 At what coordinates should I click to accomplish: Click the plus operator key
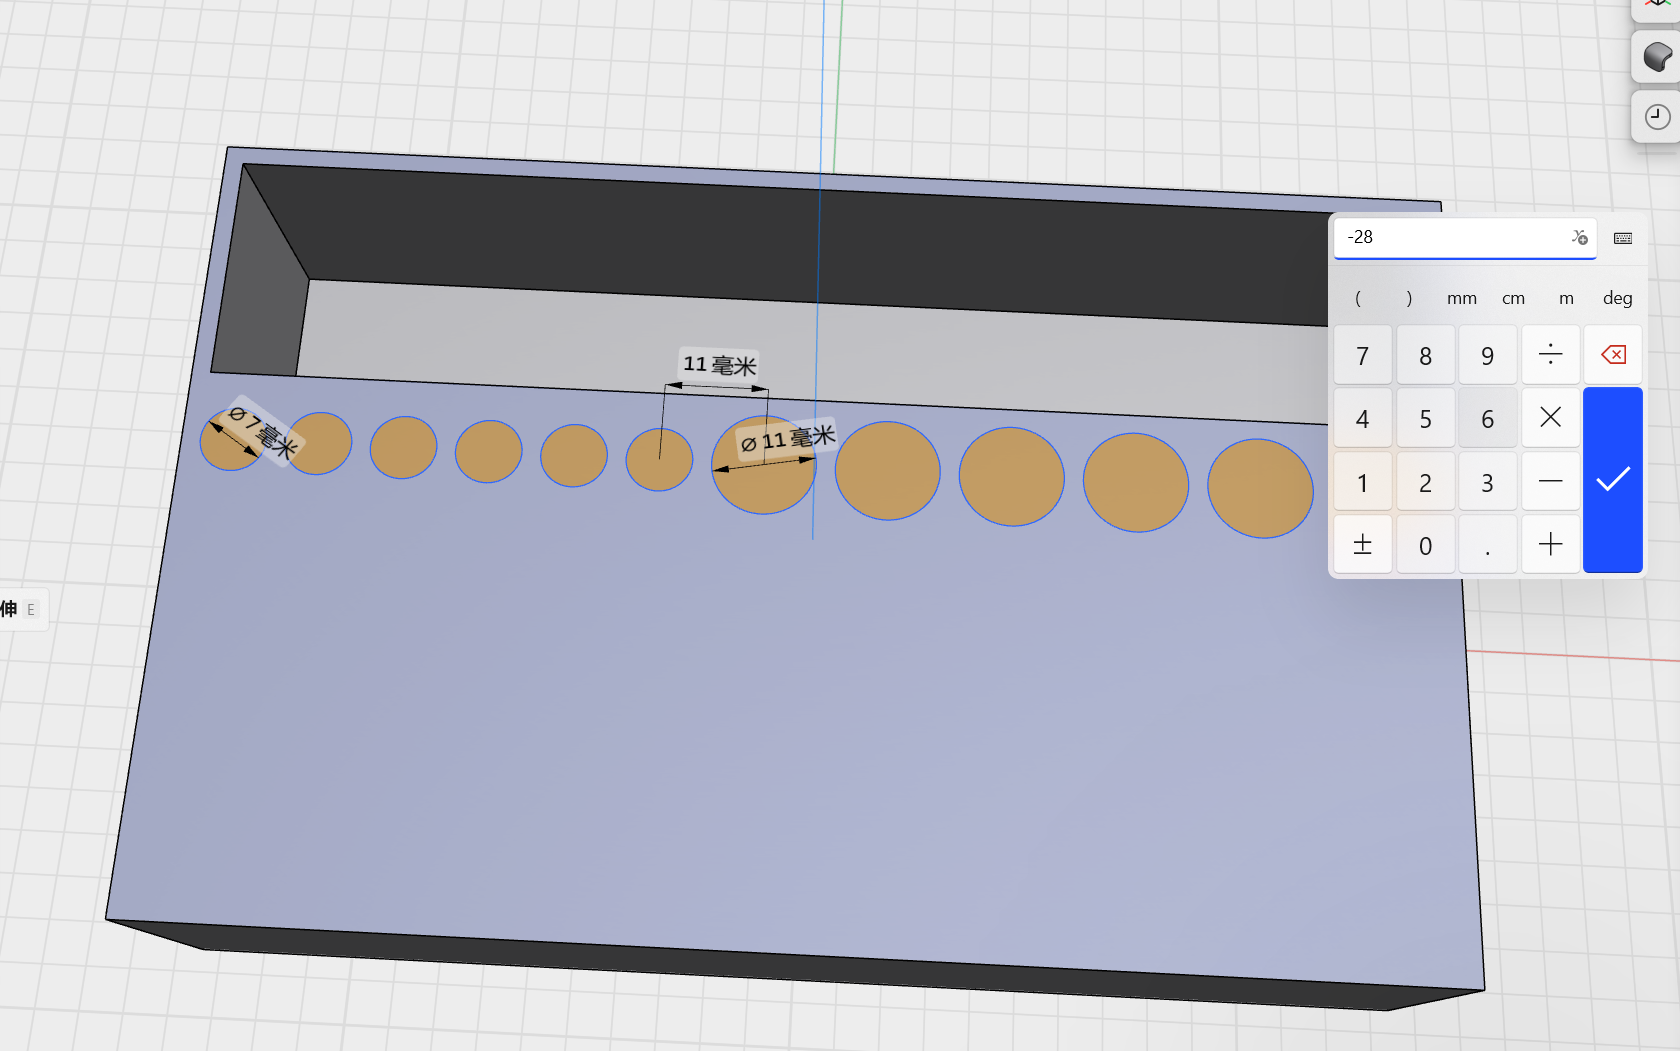pyautogui.click(x=1550, y=545)
